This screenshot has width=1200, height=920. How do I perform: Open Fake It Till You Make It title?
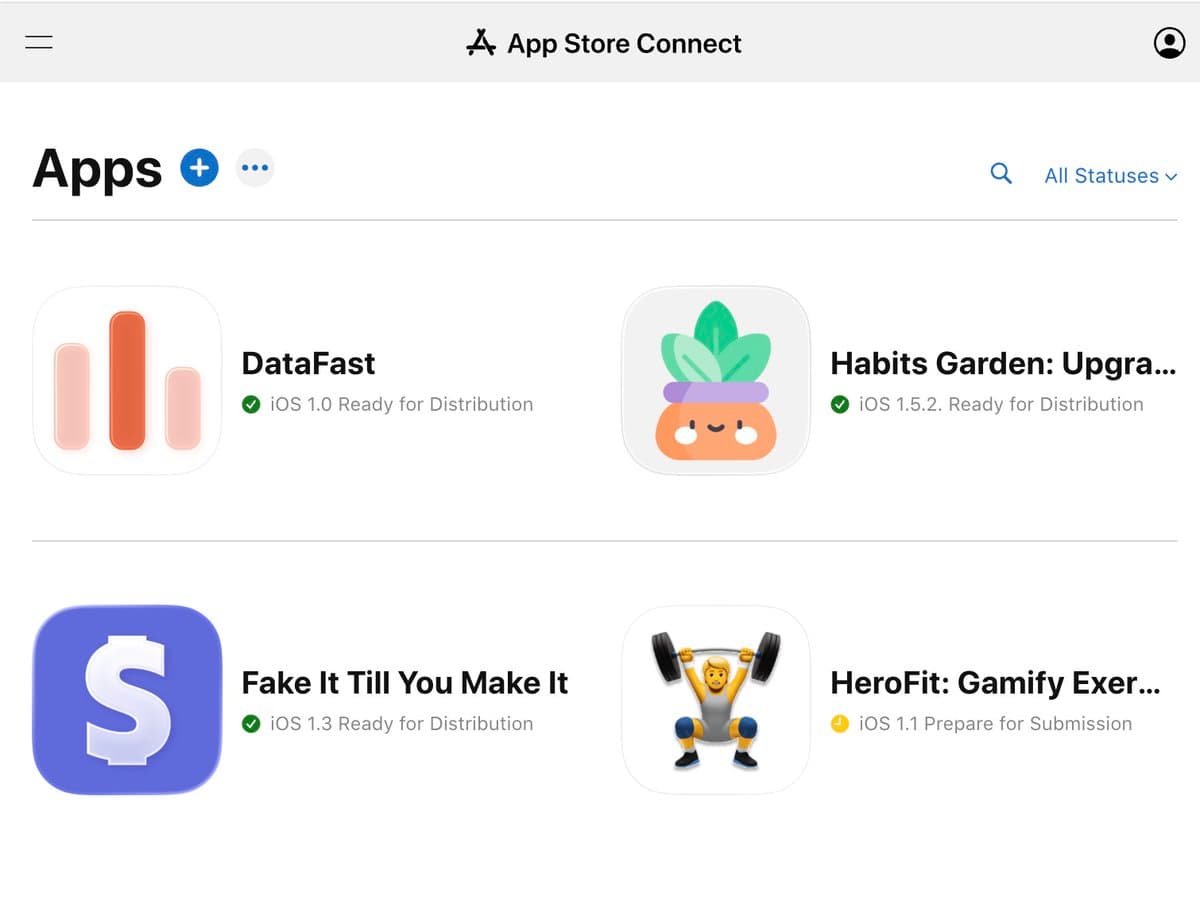[x=405, y=683]
